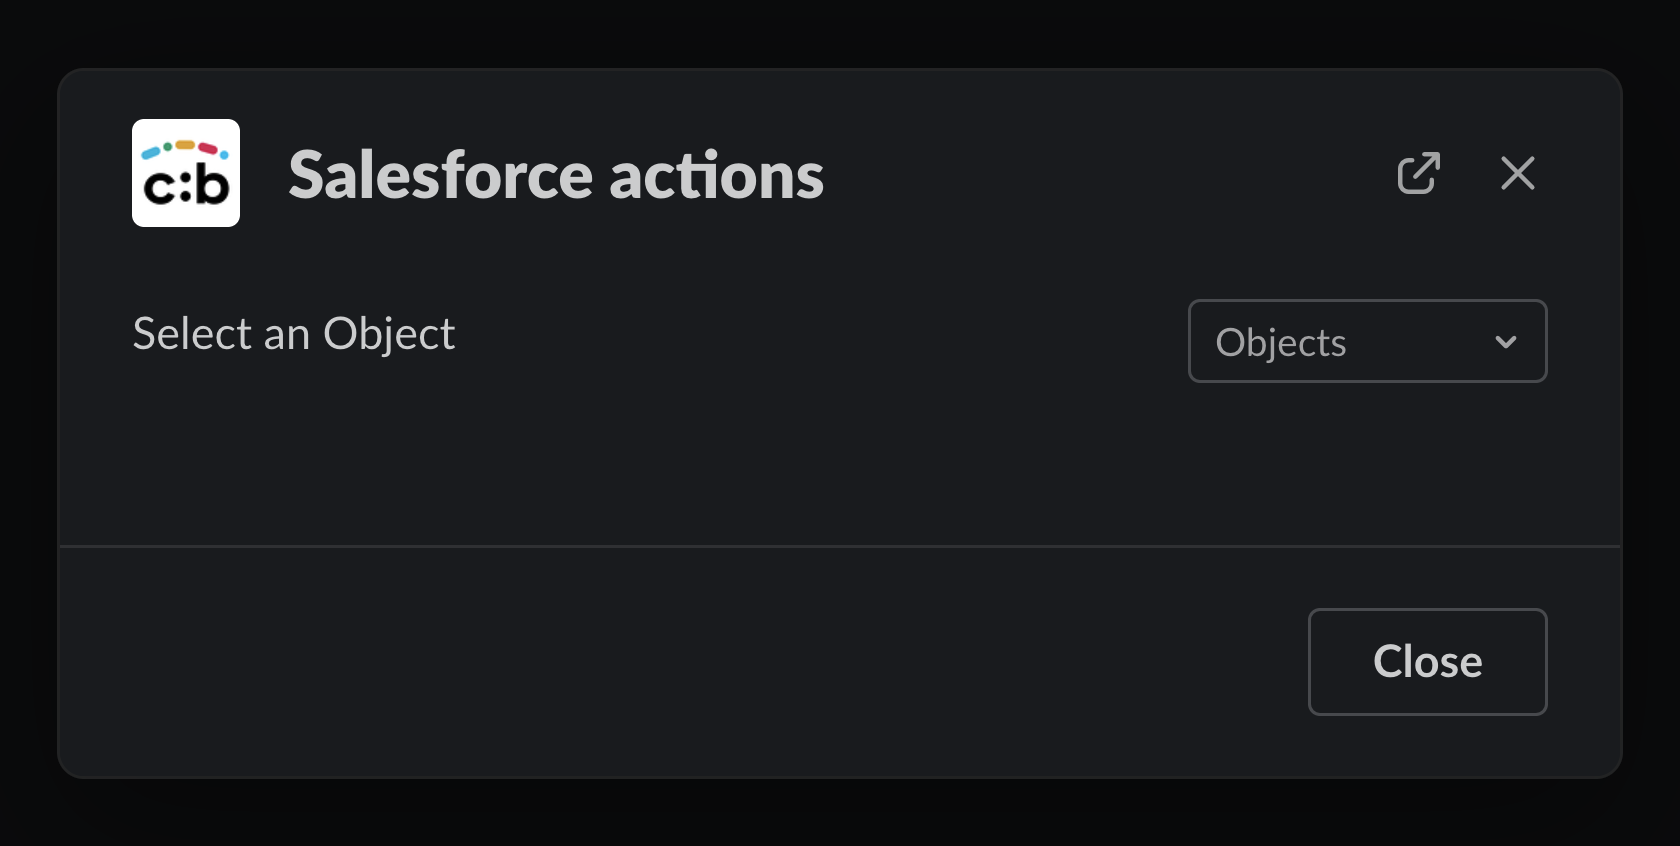Click the Select an Object label
The image size is (1680, 846).
(294, 334)
